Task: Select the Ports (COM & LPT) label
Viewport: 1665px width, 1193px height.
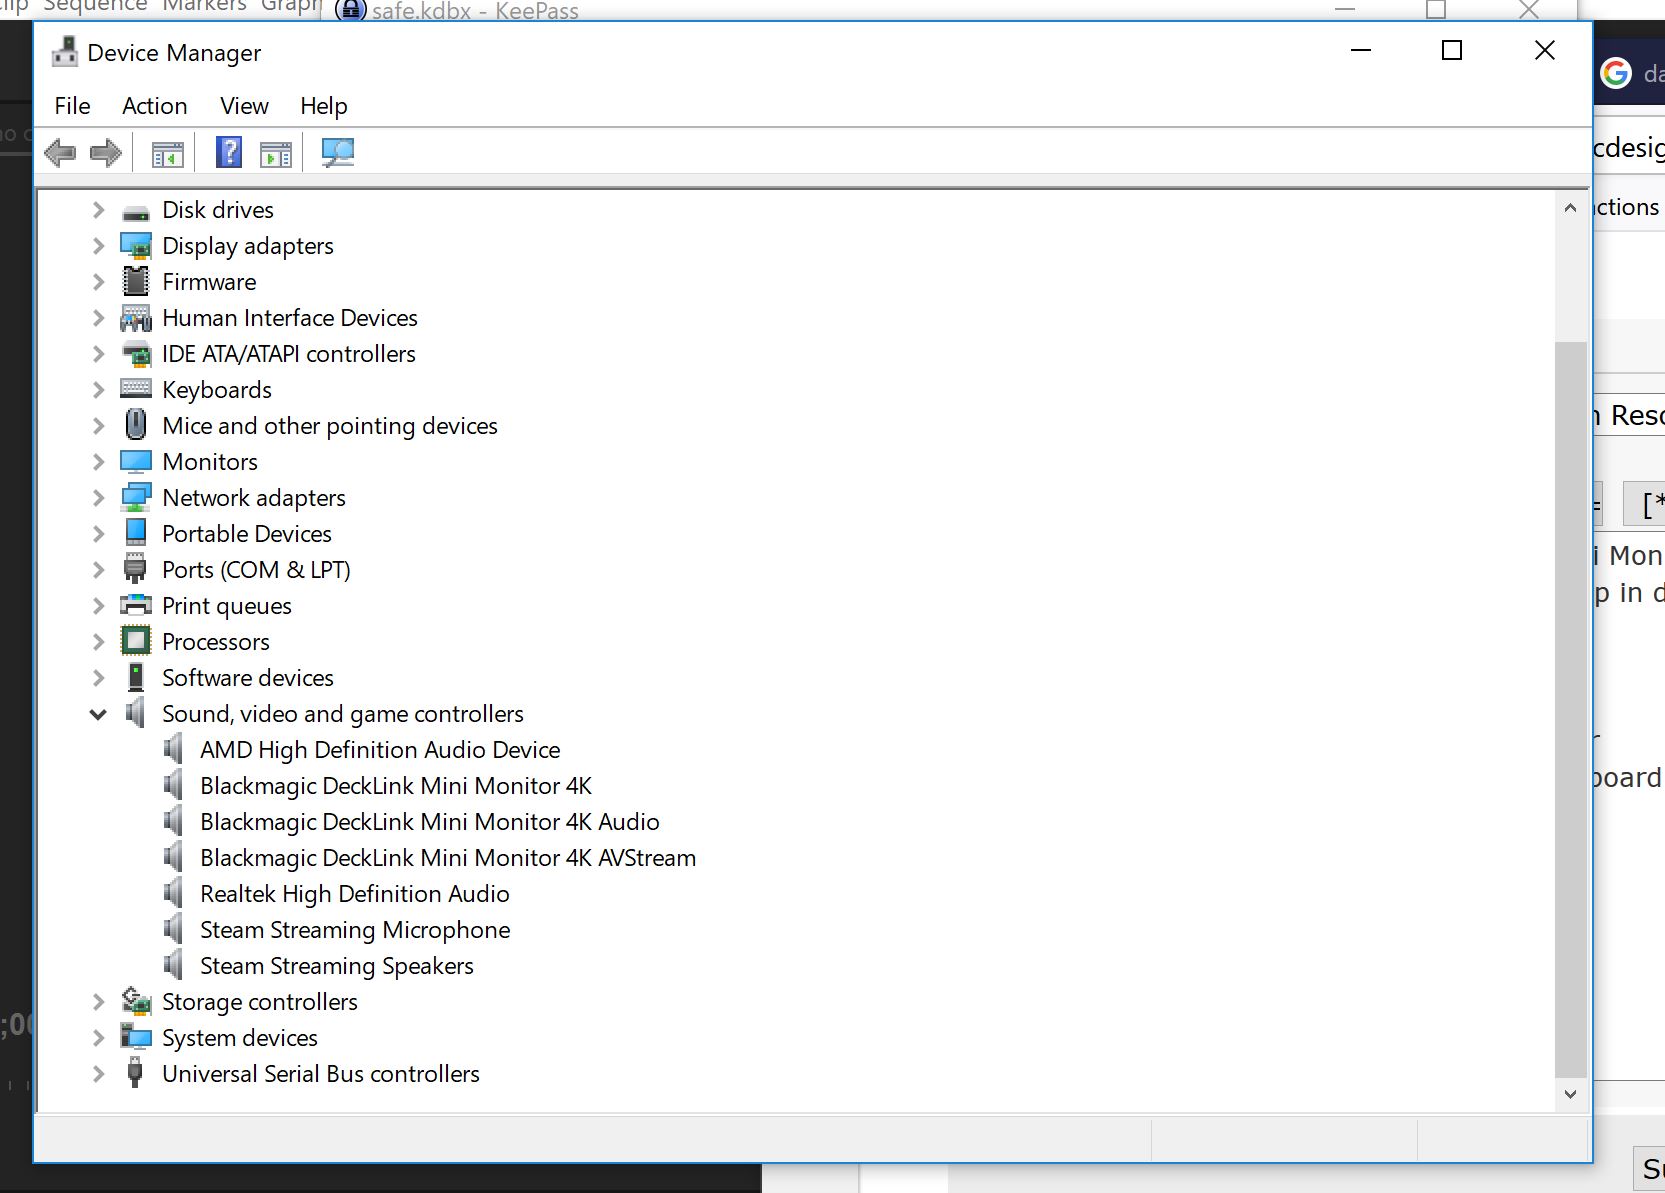Action: coord(256,570)
